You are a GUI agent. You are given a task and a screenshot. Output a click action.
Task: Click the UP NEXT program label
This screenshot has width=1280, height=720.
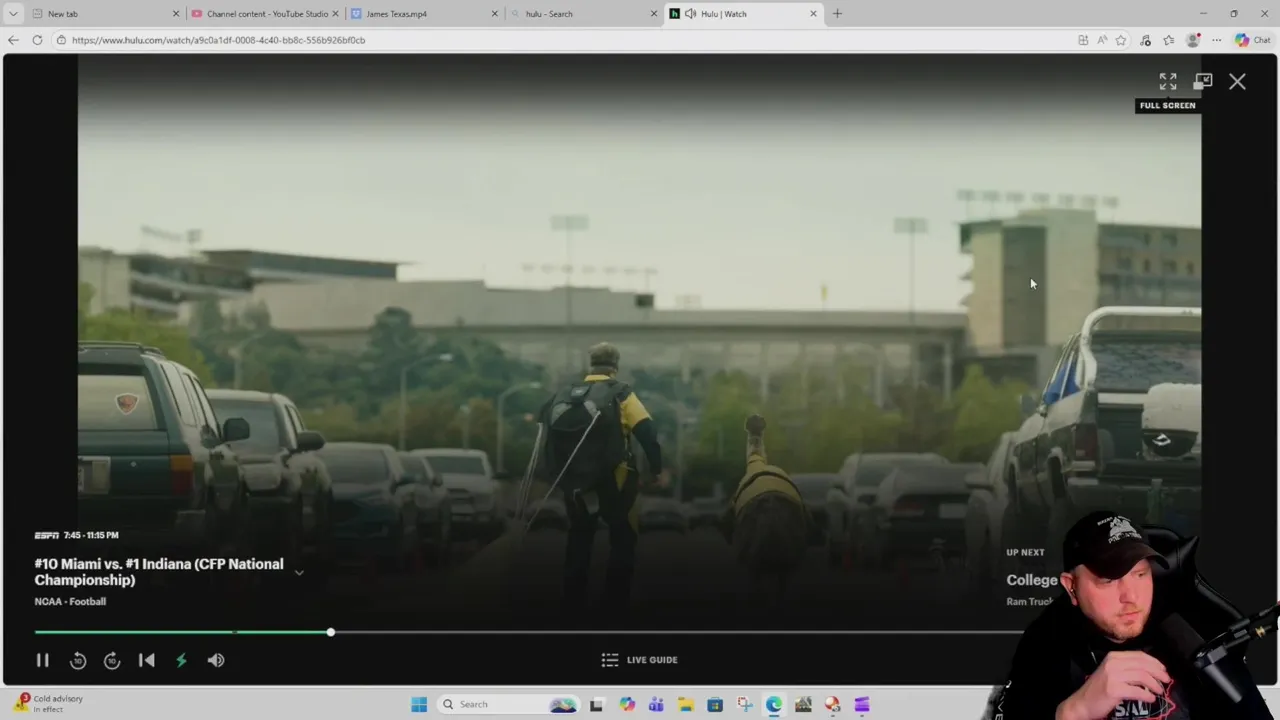(x=1025, y=552)
